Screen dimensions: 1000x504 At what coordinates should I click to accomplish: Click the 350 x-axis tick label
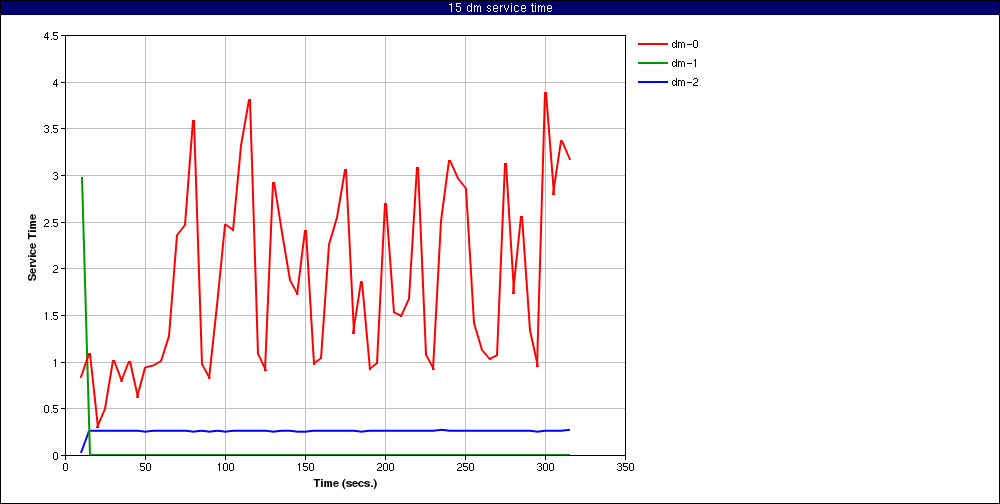626,467
